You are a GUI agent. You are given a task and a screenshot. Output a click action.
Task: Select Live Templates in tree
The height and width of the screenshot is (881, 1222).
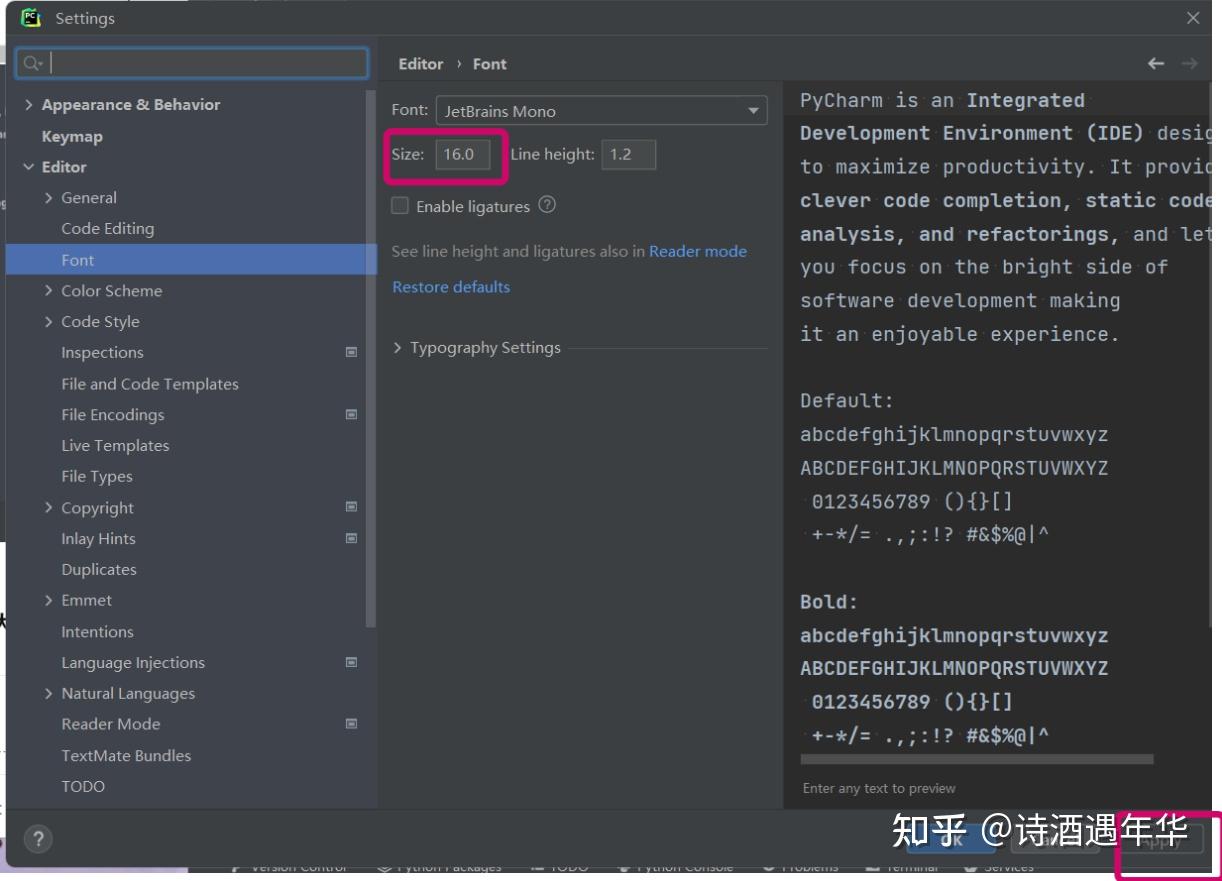pyautogui.click(x=115, y=446)
